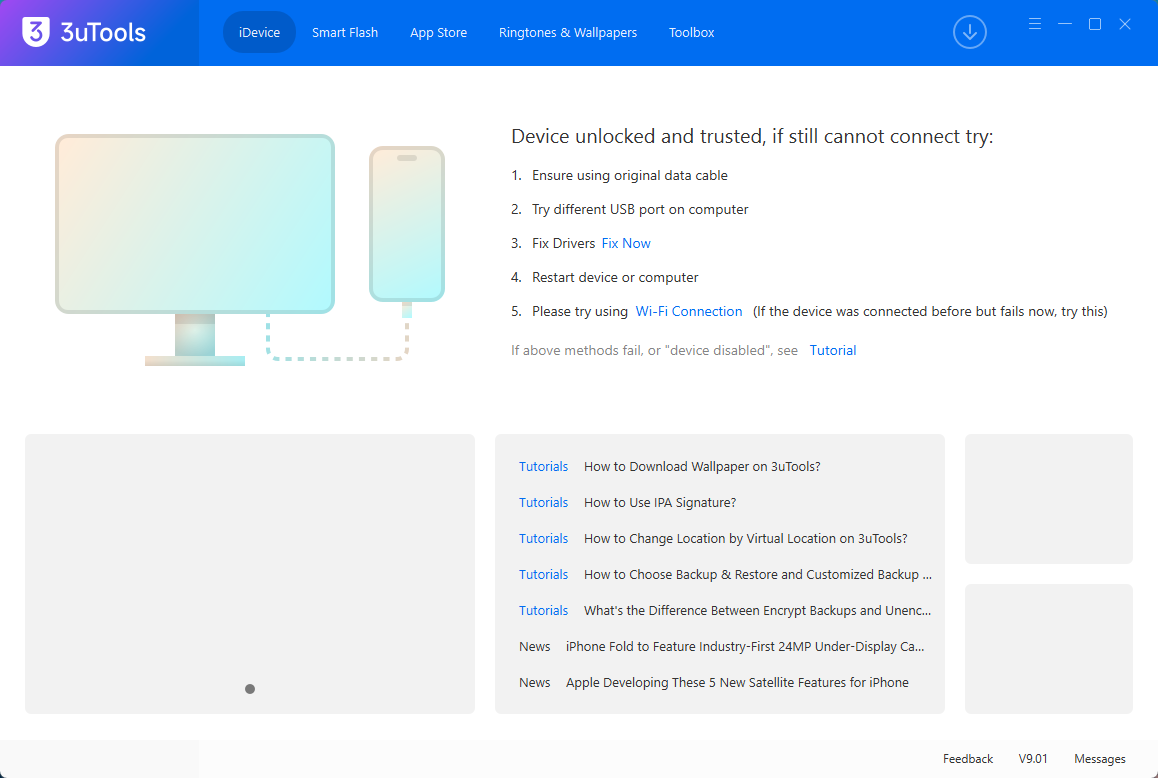Viewport: 1158px width, 778px height.
Task: Open the hamburger menu icon in title bar
Action: coord(1035,24)
